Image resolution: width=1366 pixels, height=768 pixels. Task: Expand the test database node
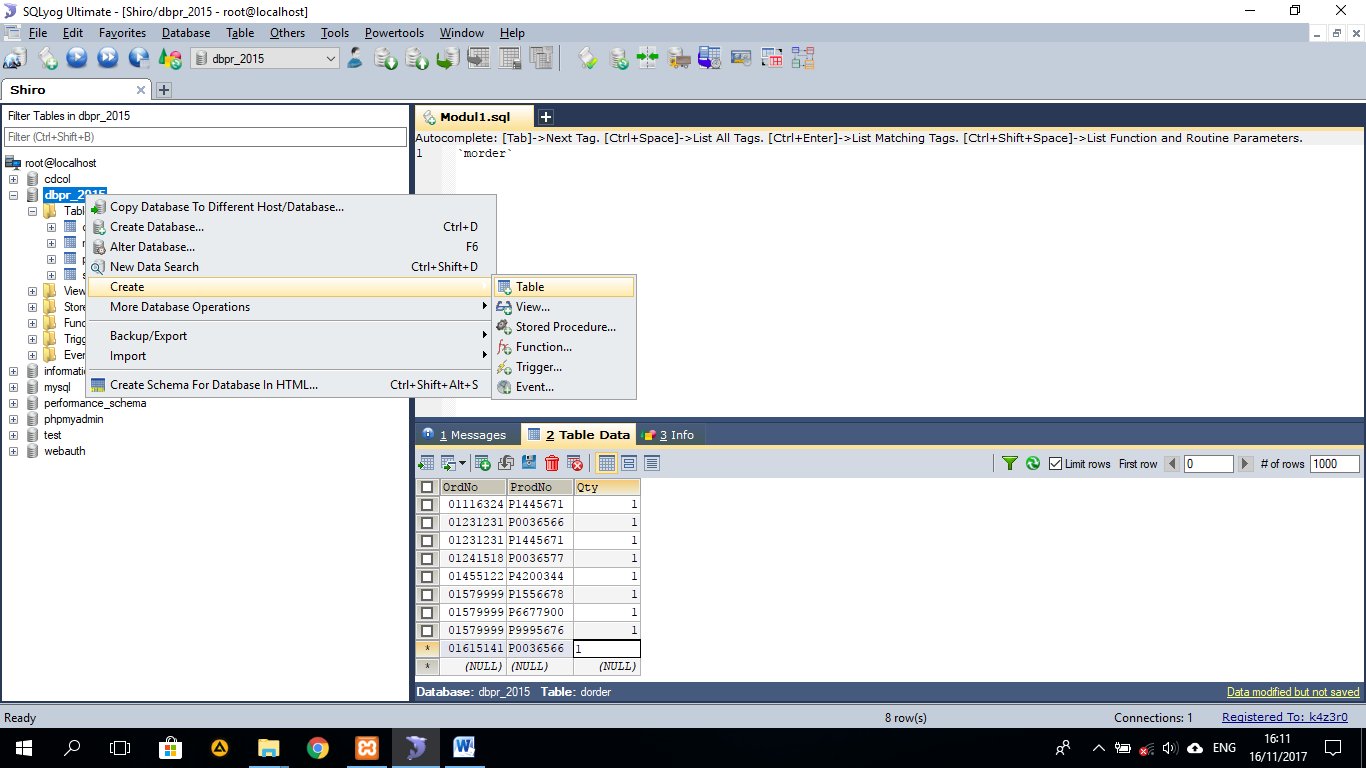(x=14, y=435)
